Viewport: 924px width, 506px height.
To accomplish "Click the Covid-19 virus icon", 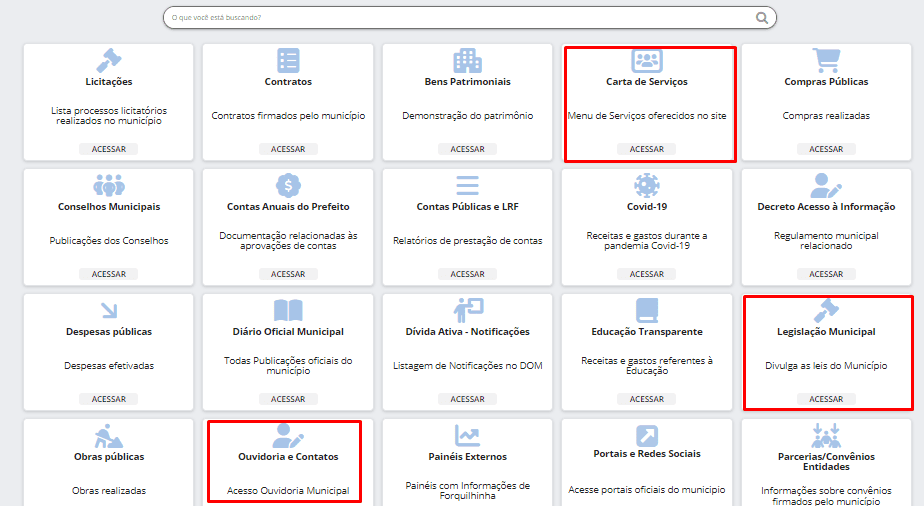I will pos(647,185).
